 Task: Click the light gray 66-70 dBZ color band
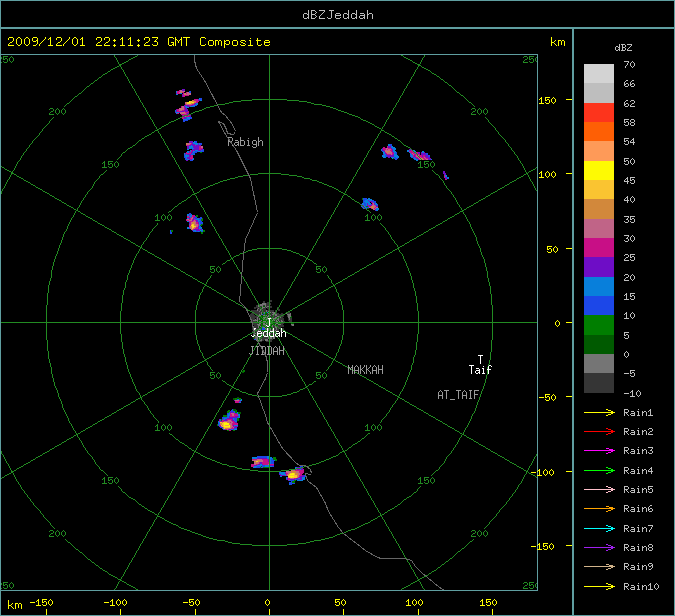pyautogui.click(x=599, y=74)
